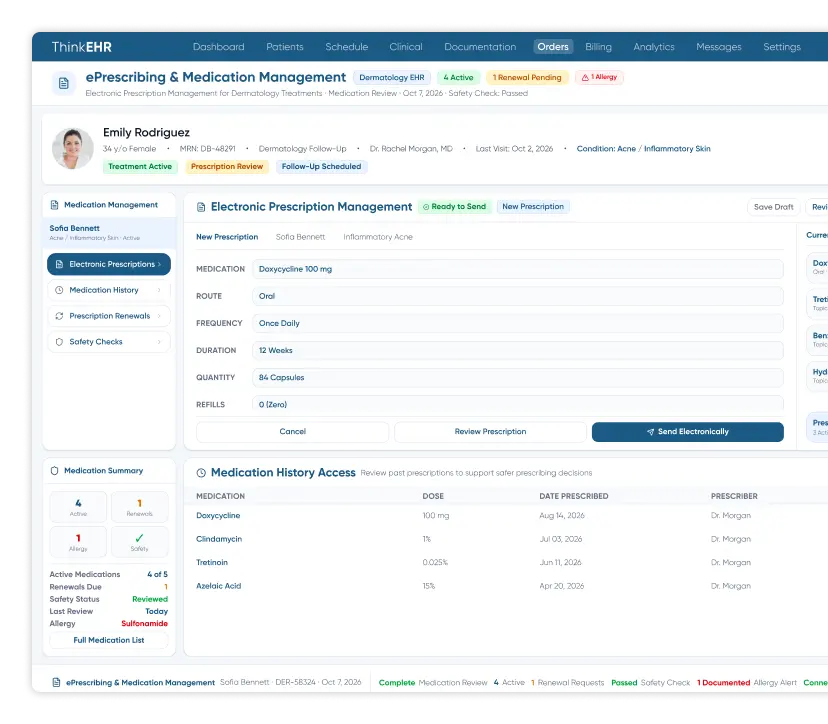Viewport: 828px width, 724px height.
Task: Click the 1 Renewals summary tile
Action: (139, 507)
